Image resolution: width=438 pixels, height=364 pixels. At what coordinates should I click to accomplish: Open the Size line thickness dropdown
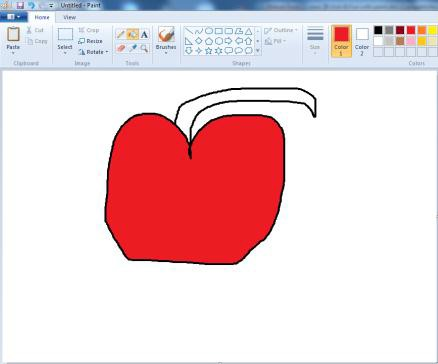click(x=315, y=40)
